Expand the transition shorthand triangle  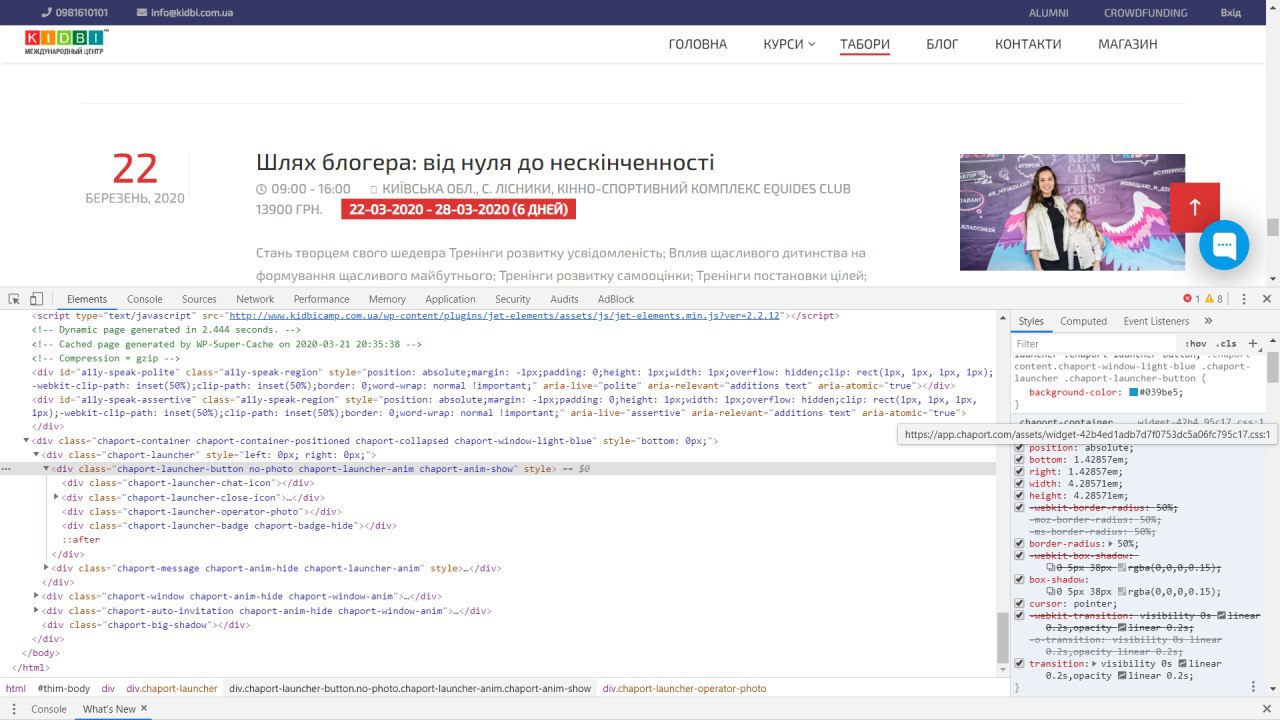click(x=1094, y=663)
